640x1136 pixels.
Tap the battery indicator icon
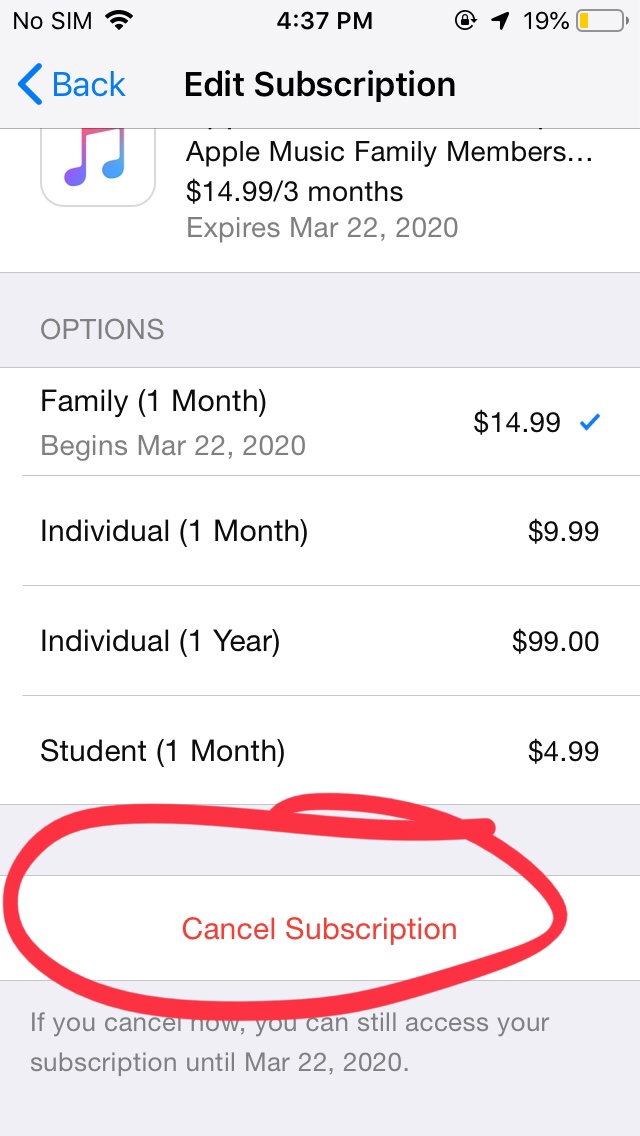click(600, 20)
